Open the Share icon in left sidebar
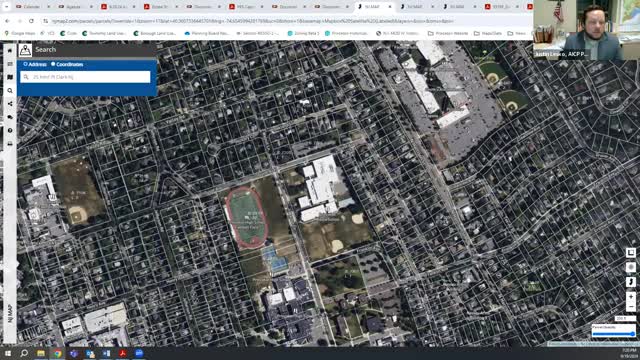The width and height of the screenshot is (640, 360). 10,104
